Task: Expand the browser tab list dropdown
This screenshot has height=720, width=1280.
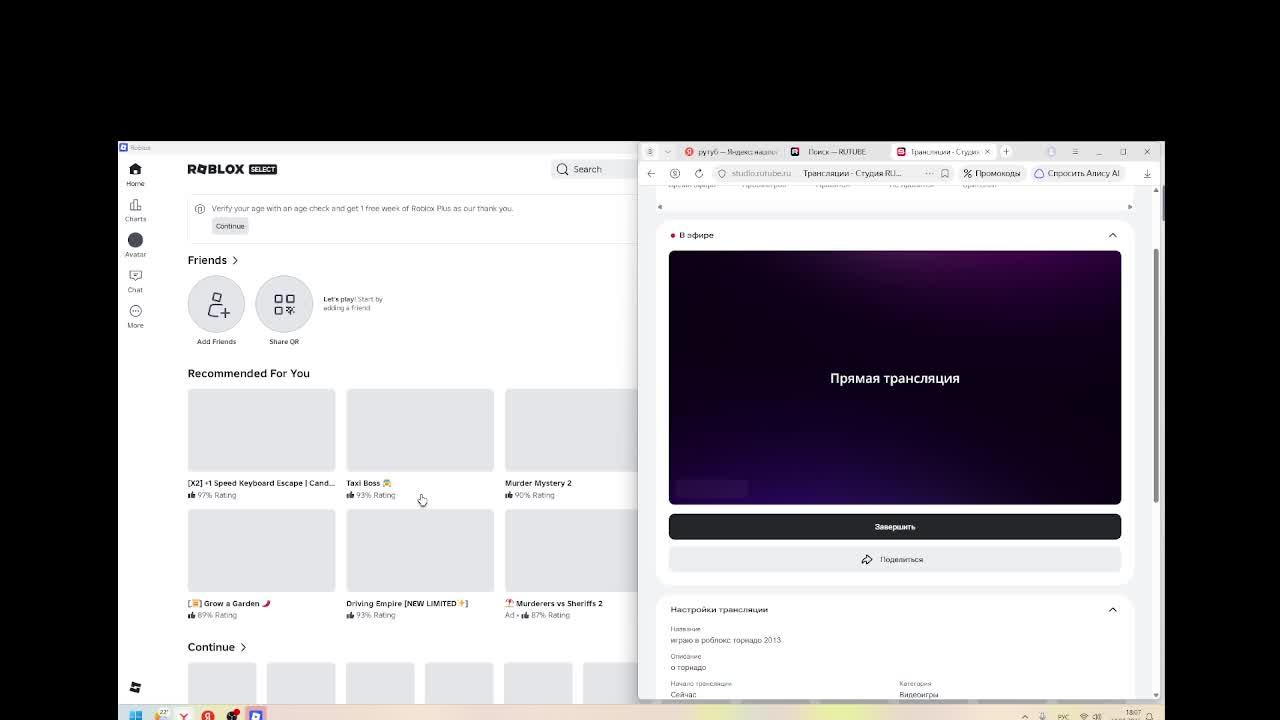Action: coord(667,152)
